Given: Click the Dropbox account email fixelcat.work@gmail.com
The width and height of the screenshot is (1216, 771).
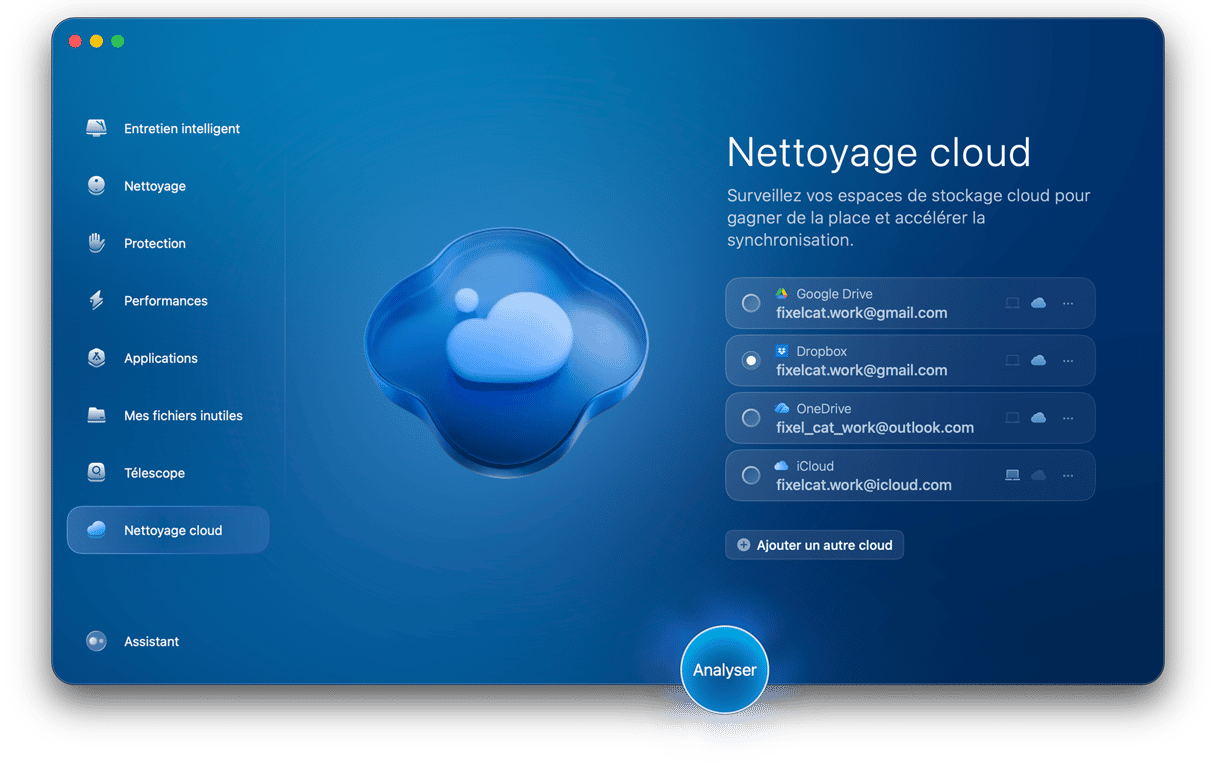Looking at the screenshot, I should [861, 370].
